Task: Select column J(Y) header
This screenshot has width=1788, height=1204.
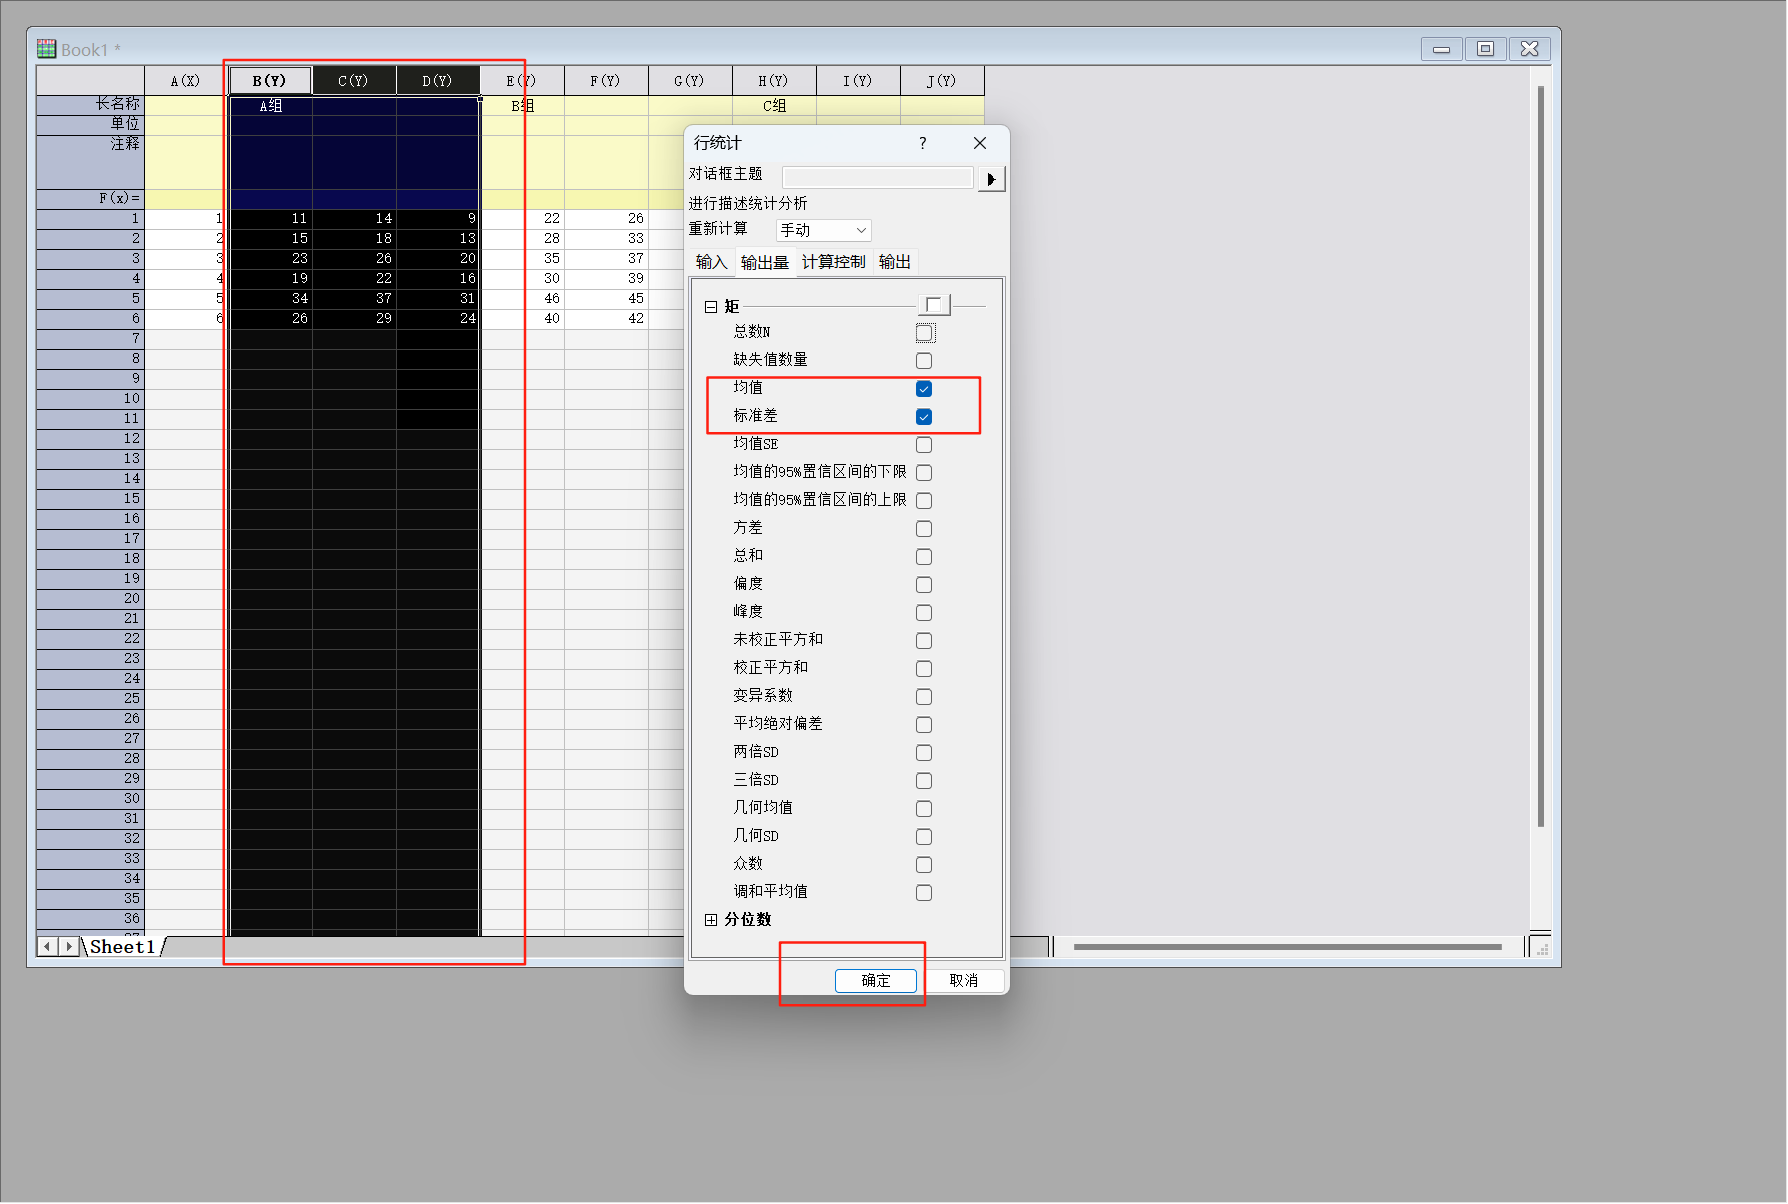Action: click(x=942, y=81)
